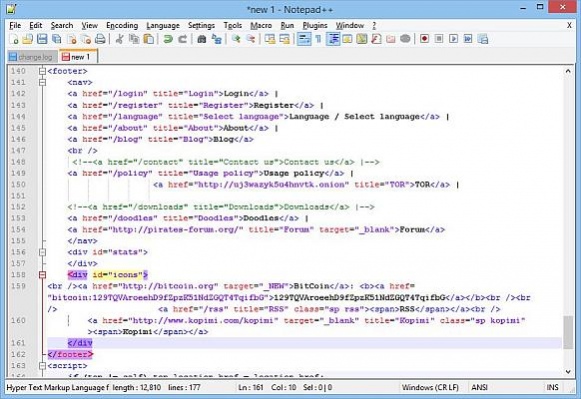Create a new document with the New icon
Image resolution: width=581 pixels, height=399 pixels.
14,39
